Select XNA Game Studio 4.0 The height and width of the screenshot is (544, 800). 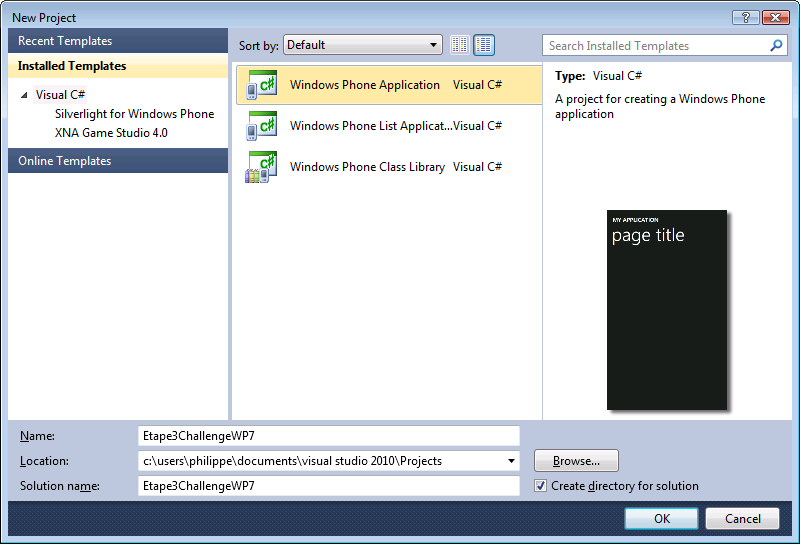pyautogui.click(x=111, y=133)
